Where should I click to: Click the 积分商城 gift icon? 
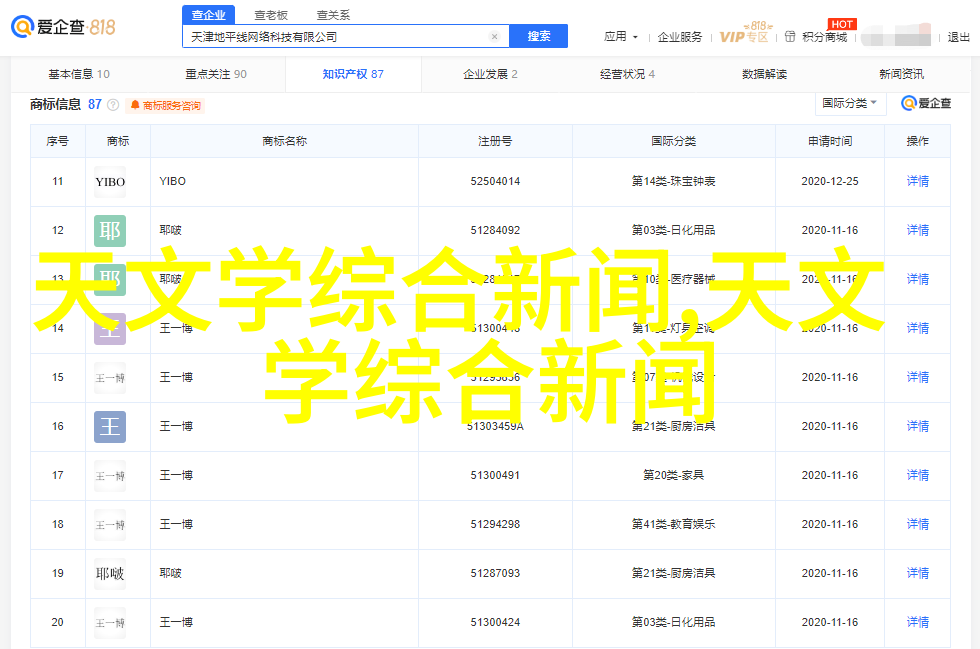(794, 37)
